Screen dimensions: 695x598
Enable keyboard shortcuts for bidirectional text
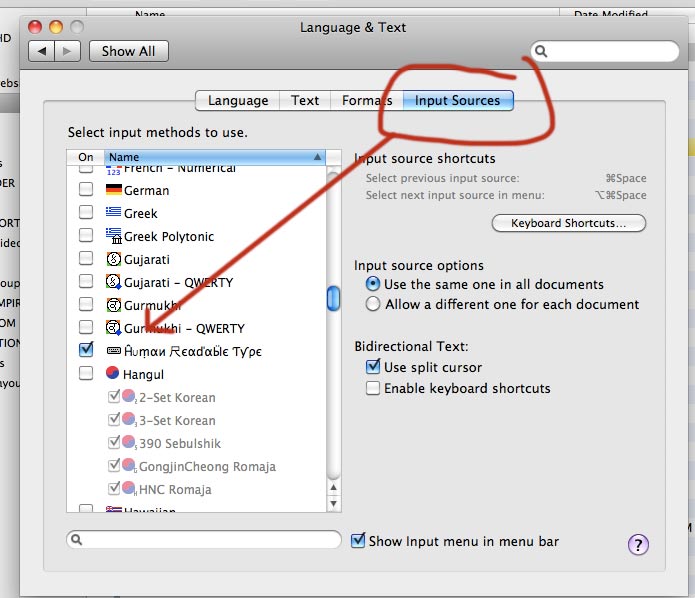(x=373, y=388)
